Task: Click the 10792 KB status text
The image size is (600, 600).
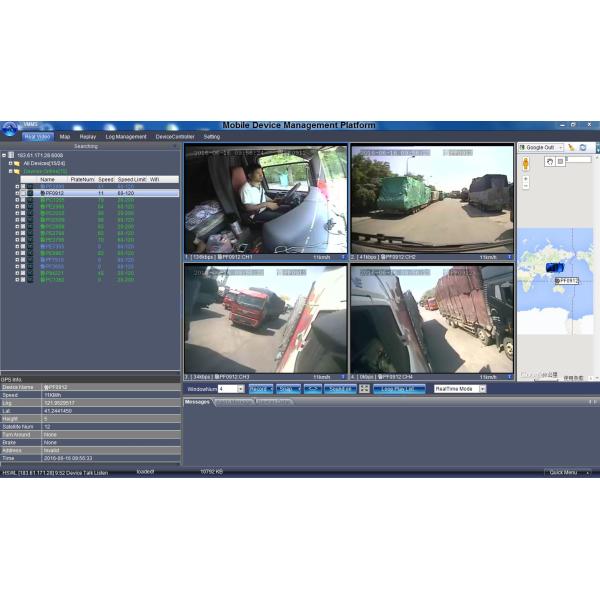Action: (212, 472)
